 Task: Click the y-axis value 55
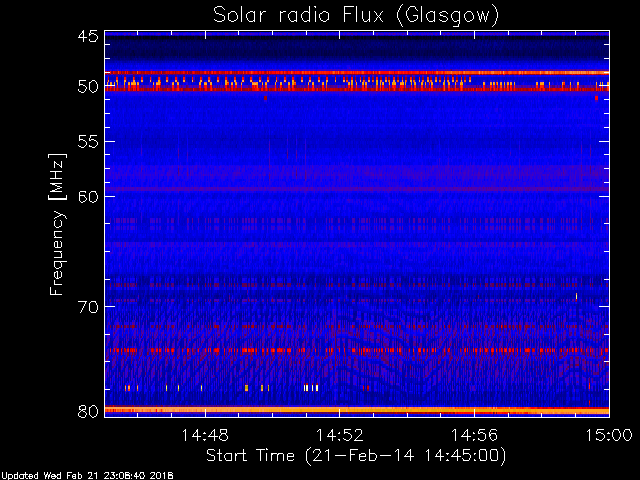pyautogui.click(x=88, y=142)
